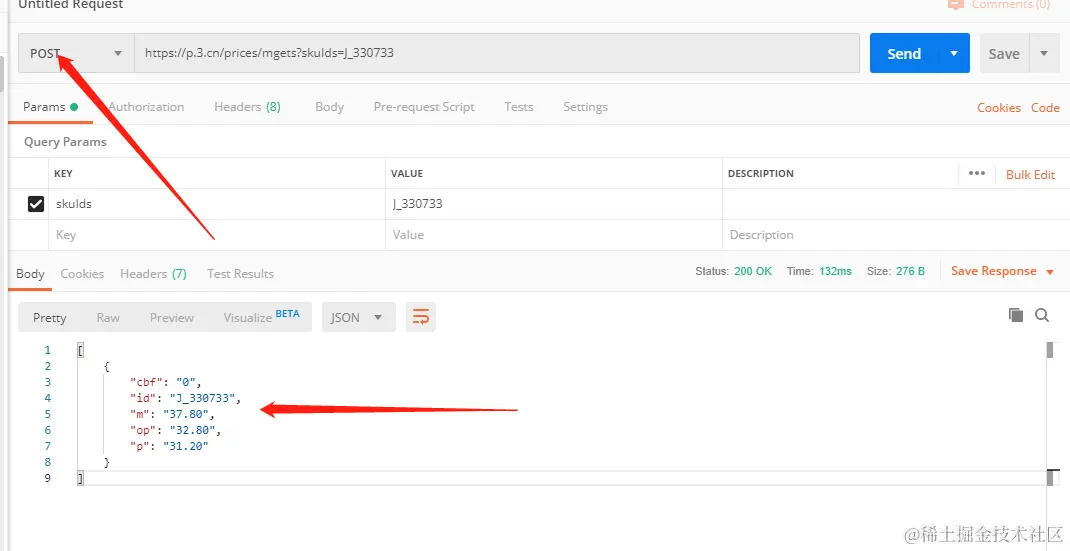This screenshot has width=1070, height=551.
Task: Send the request
Action: [904, 53]
